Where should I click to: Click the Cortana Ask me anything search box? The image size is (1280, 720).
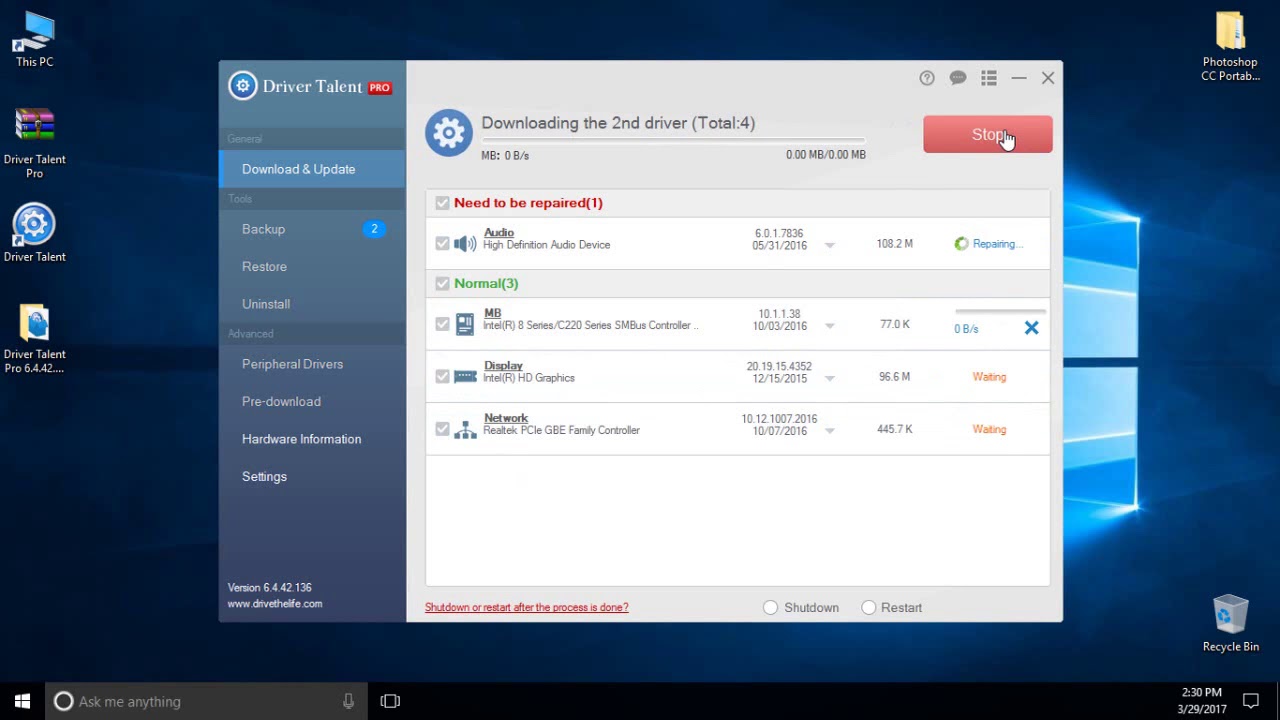(206, 701)
